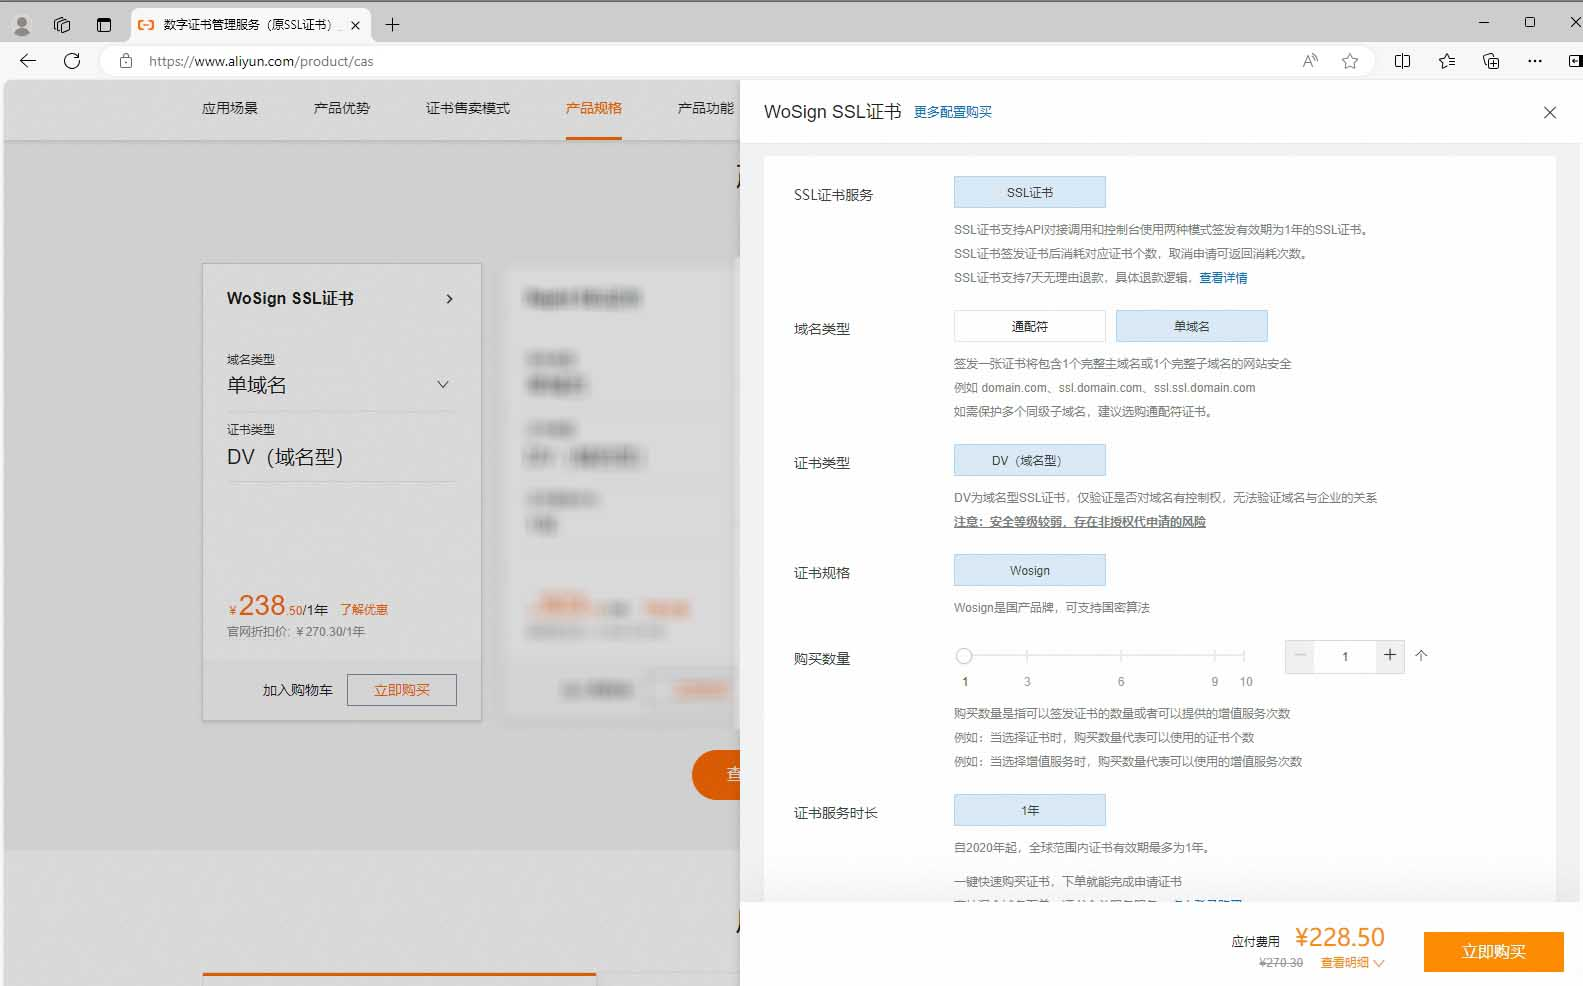Click the aliyun.com address bar
Screen dimensions: 1583x986
tap(700, 61)
